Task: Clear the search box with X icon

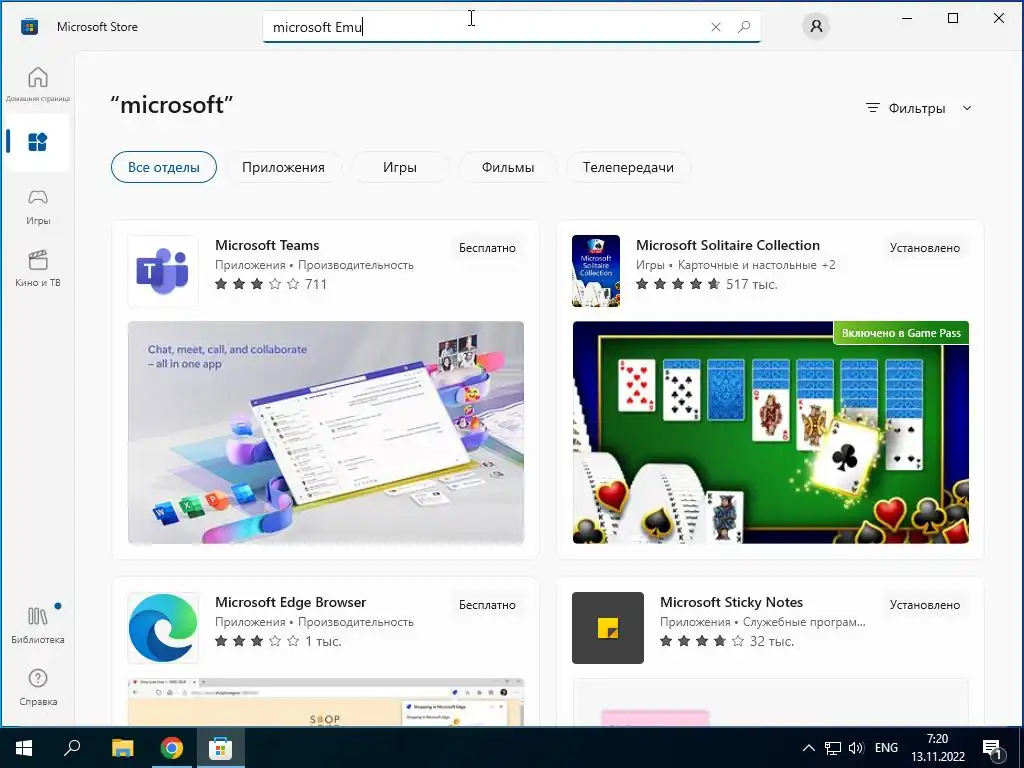Action: (716, 27)
